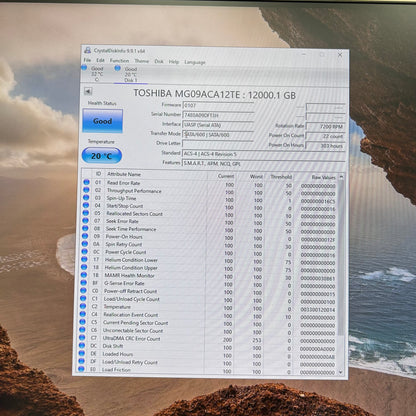Image resolution: width=416 pixels, height=416 pixels.
Task: Click the status icon for Disk Shift
Action: pyautogui.click(x=82, y=345)
